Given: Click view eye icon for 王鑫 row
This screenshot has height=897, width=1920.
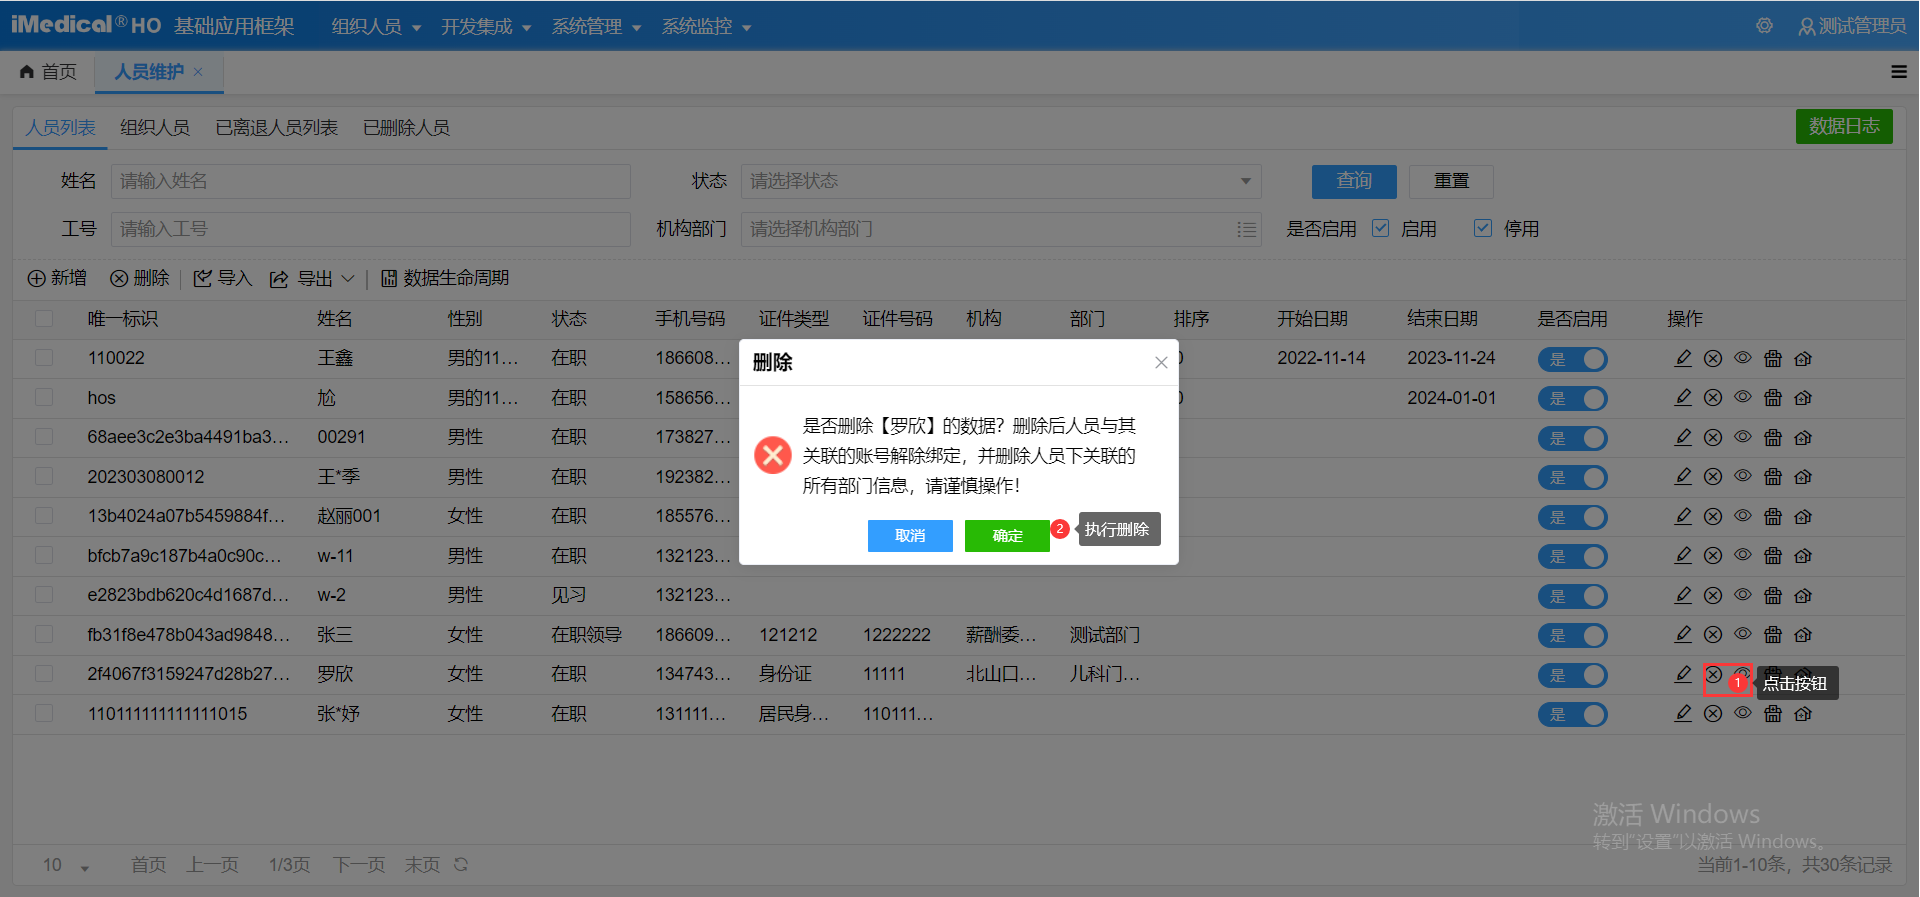Looking at the screenshot, I should 1743,358.
